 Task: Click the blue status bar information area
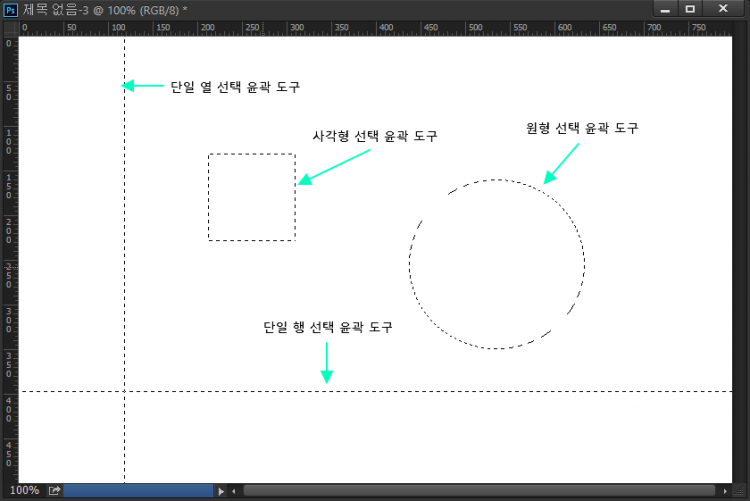138,491
